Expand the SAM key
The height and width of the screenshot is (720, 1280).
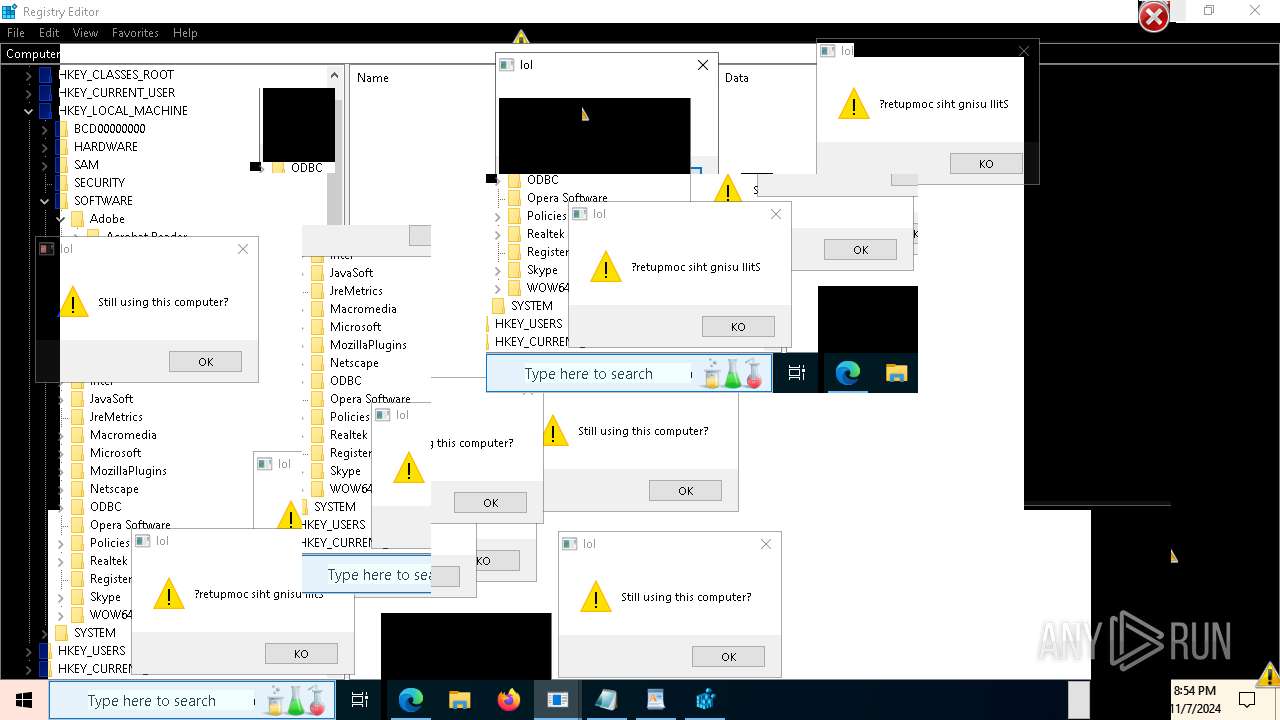pos(45,165)
